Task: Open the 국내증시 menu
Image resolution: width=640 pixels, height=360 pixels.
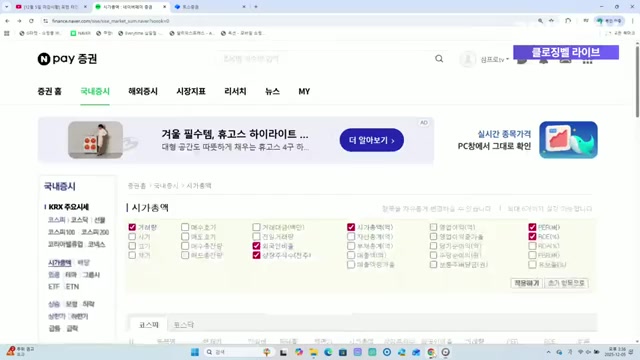Action: pos(95,91)
